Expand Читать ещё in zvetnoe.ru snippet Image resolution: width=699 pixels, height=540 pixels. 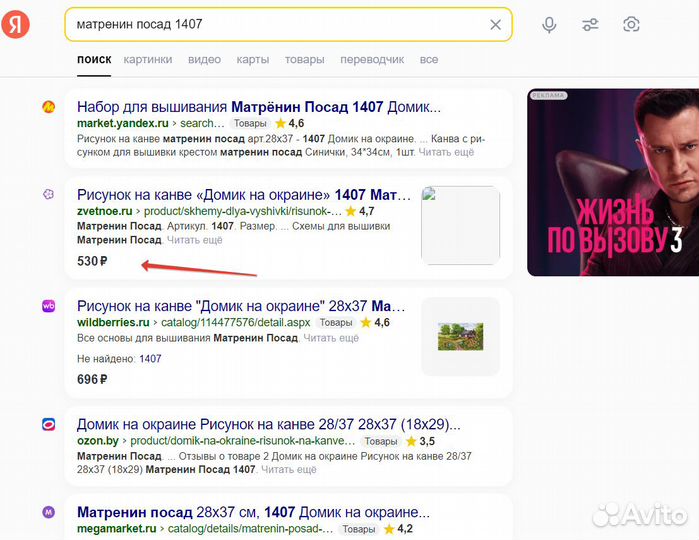pos(194,240)
